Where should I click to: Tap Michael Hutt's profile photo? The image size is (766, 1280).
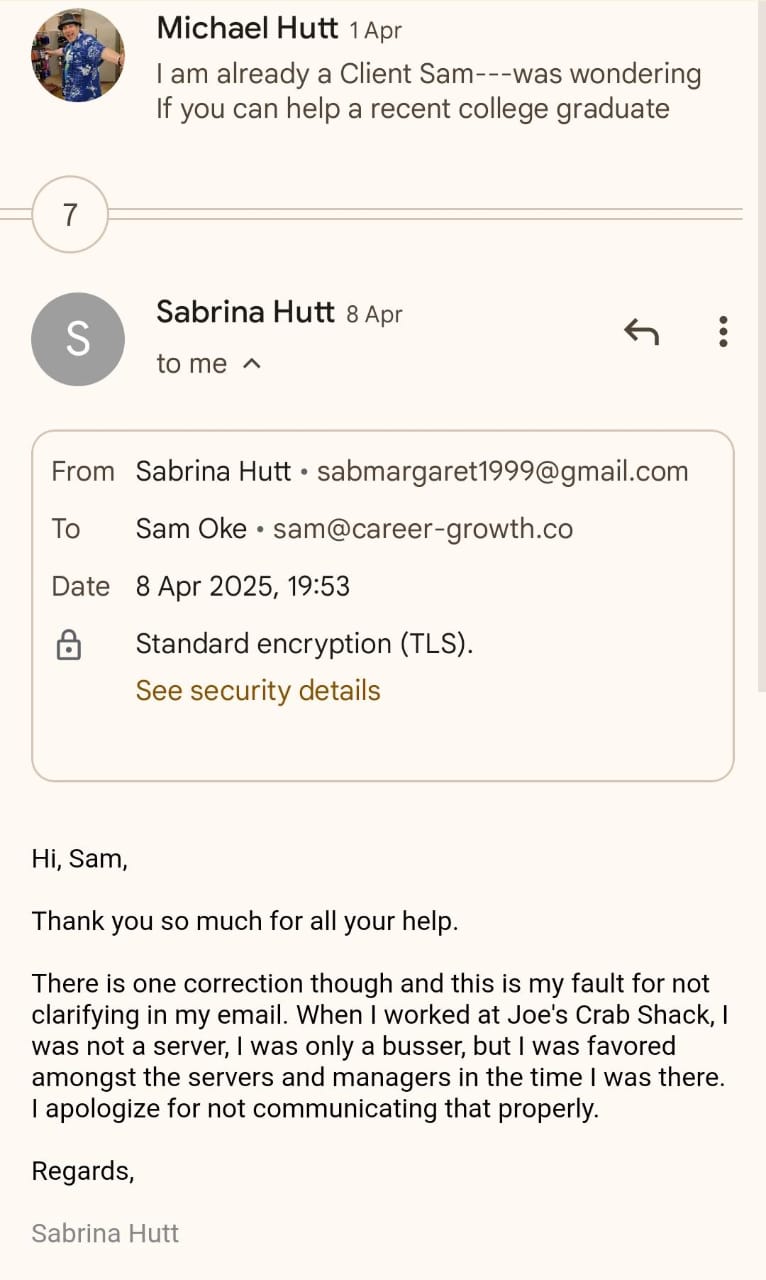click(x=78, y=55)
